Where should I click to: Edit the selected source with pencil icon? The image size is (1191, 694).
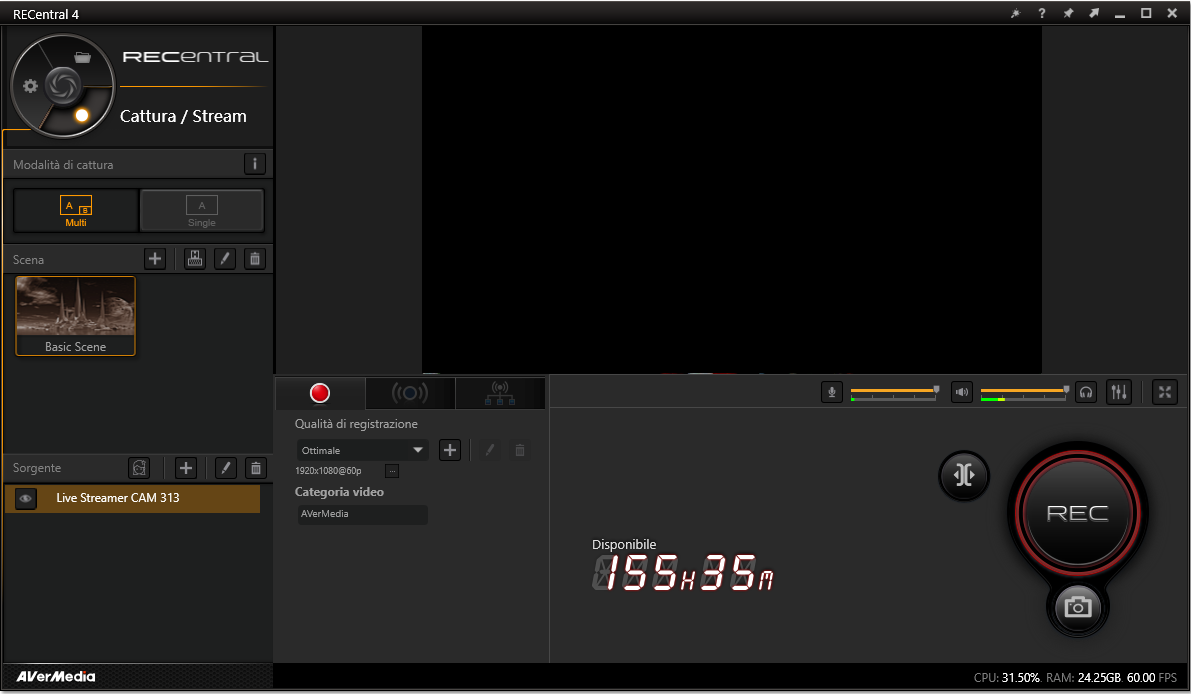[x=226, y=468]
